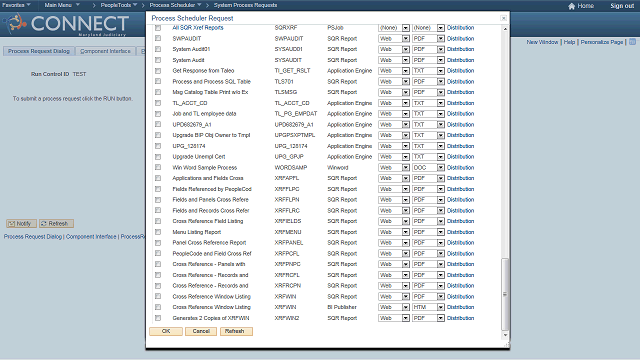Viewport: 640px width, 360px height.
Task: Tick the Menu Listing Report checkbox
Action: point(158,232)
